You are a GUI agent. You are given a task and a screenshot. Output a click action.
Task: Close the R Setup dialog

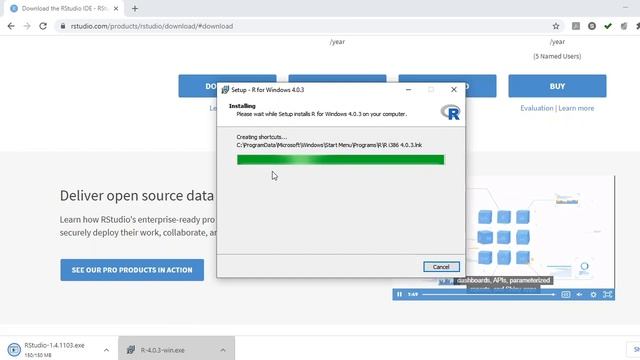coord(453,89)
